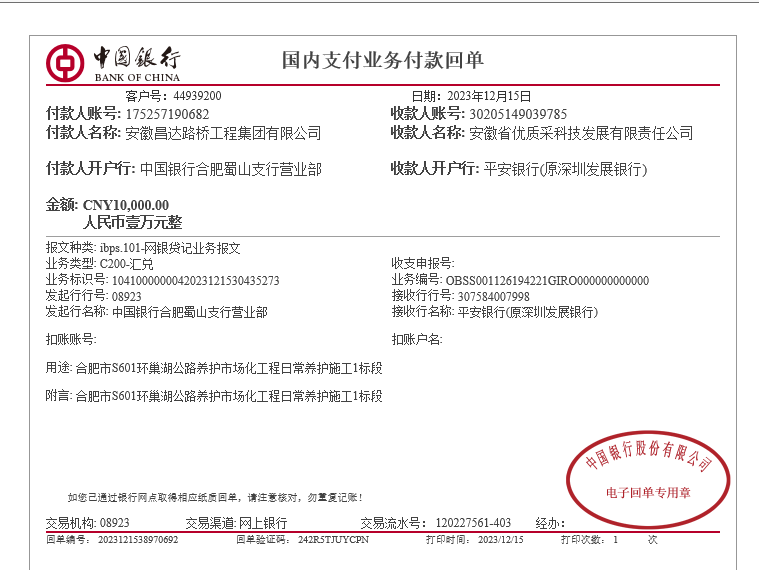
Task: Click payee name 安徽省优质采科技发展有限责任公司
Action: pyautogui.click(x=581, y=133)
